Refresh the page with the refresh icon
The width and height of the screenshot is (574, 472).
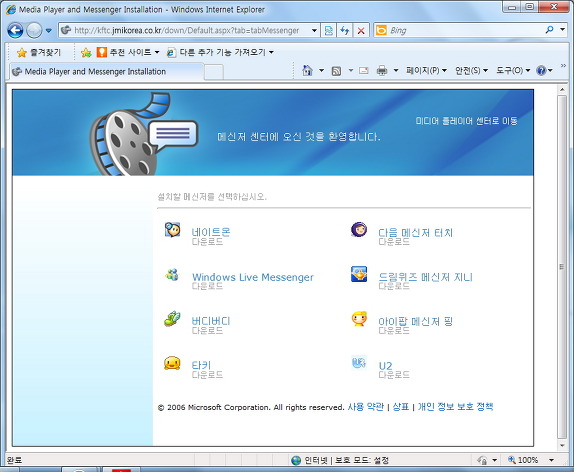(344, 30)
